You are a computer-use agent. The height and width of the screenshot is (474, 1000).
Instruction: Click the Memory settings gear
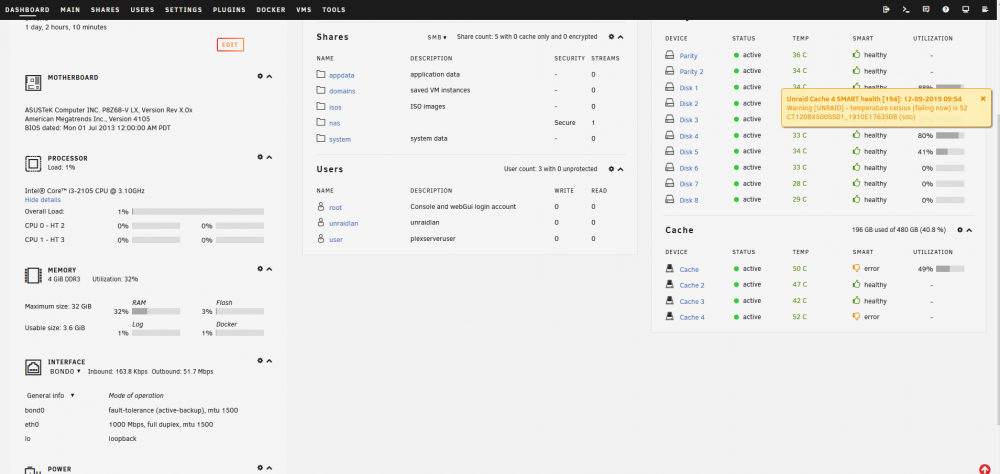point(260,269)
